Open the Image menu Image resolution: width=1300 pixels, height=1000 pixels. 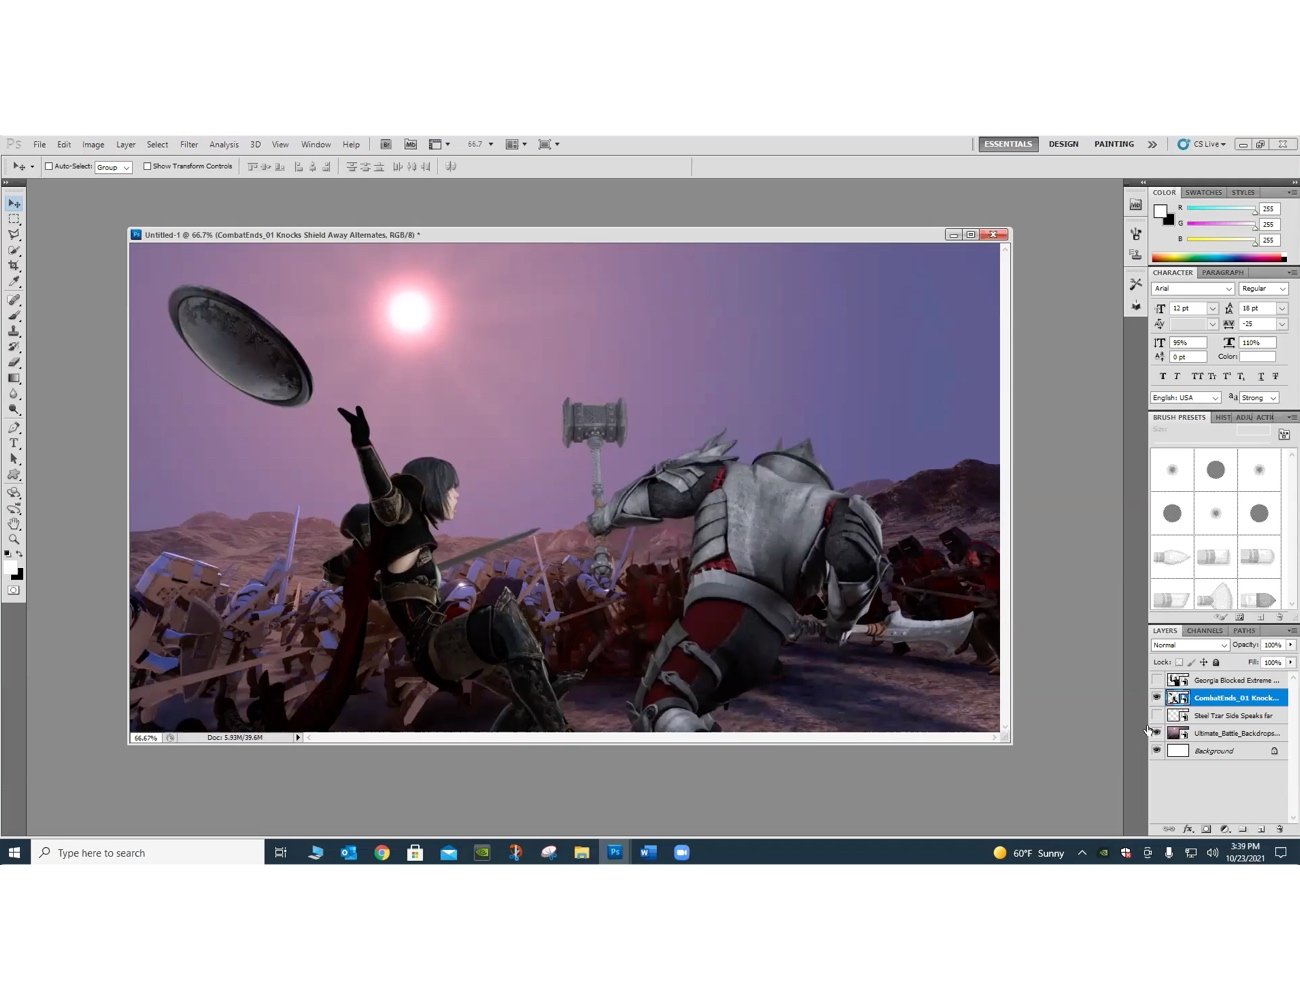tap(93, 144)
